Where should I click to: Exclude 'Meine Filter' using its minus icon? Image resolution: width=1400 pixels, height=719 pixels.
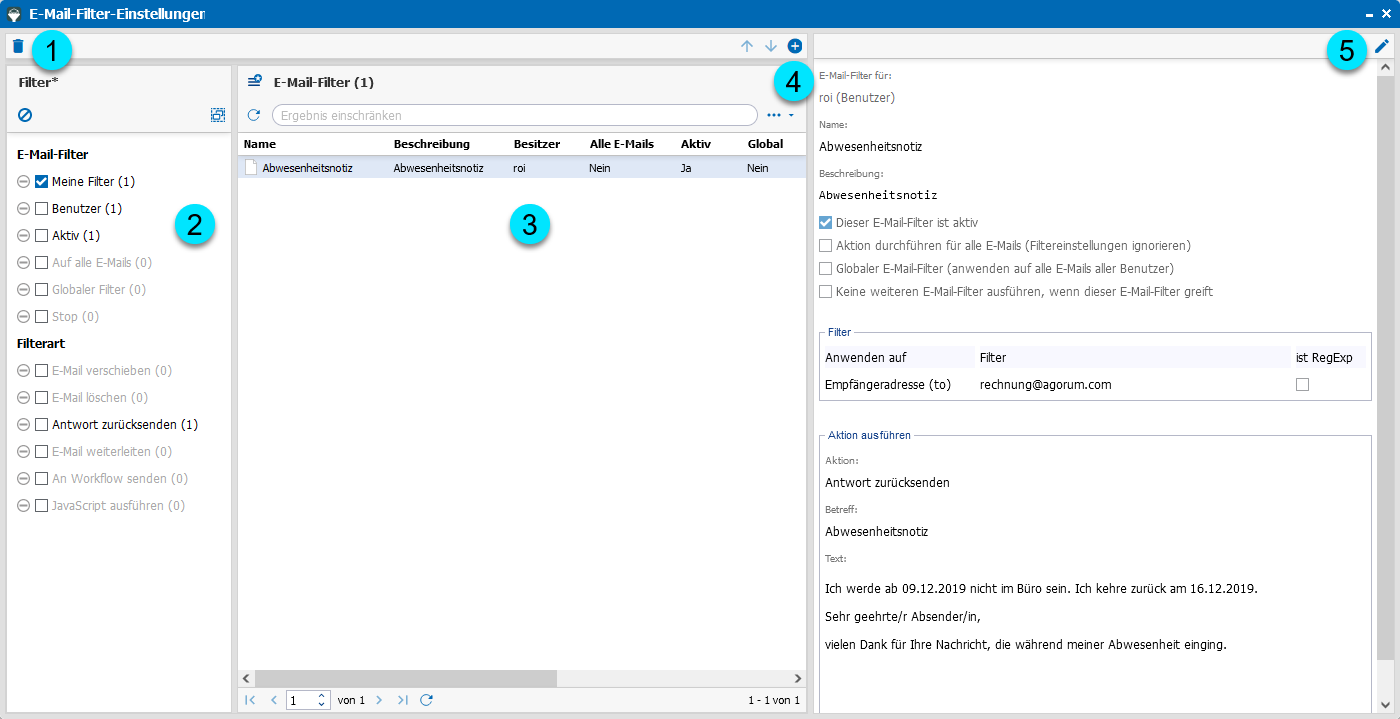[24, 182]
